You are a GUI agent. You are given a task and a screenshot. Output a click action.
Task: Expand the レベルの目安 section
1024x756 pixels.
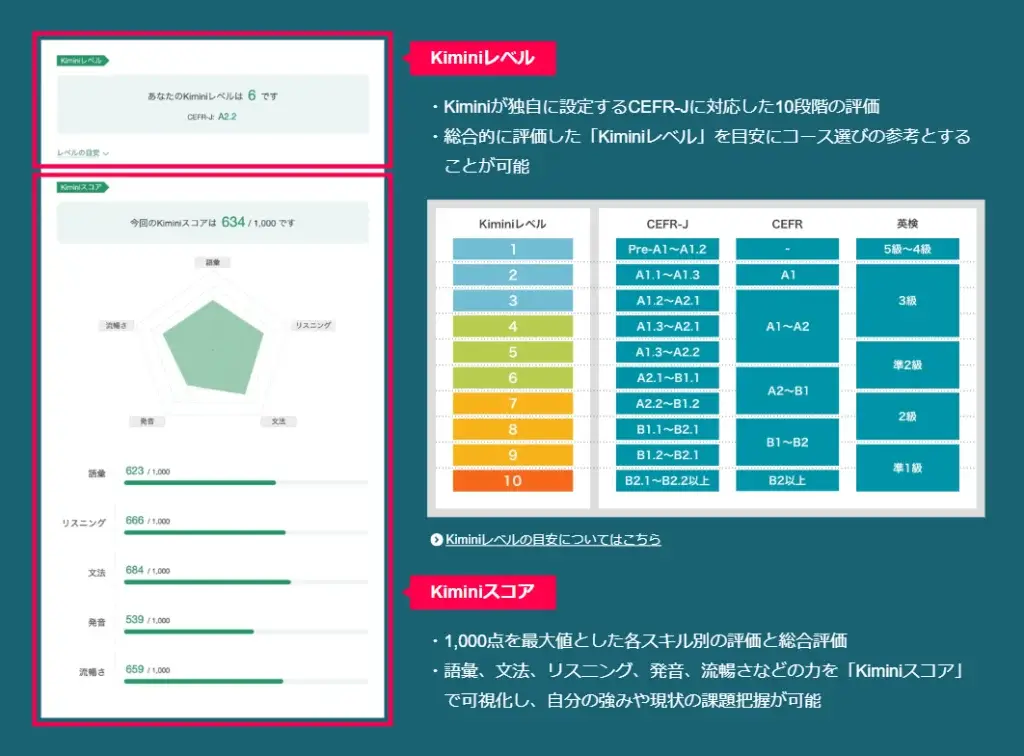tap(83, 153)
